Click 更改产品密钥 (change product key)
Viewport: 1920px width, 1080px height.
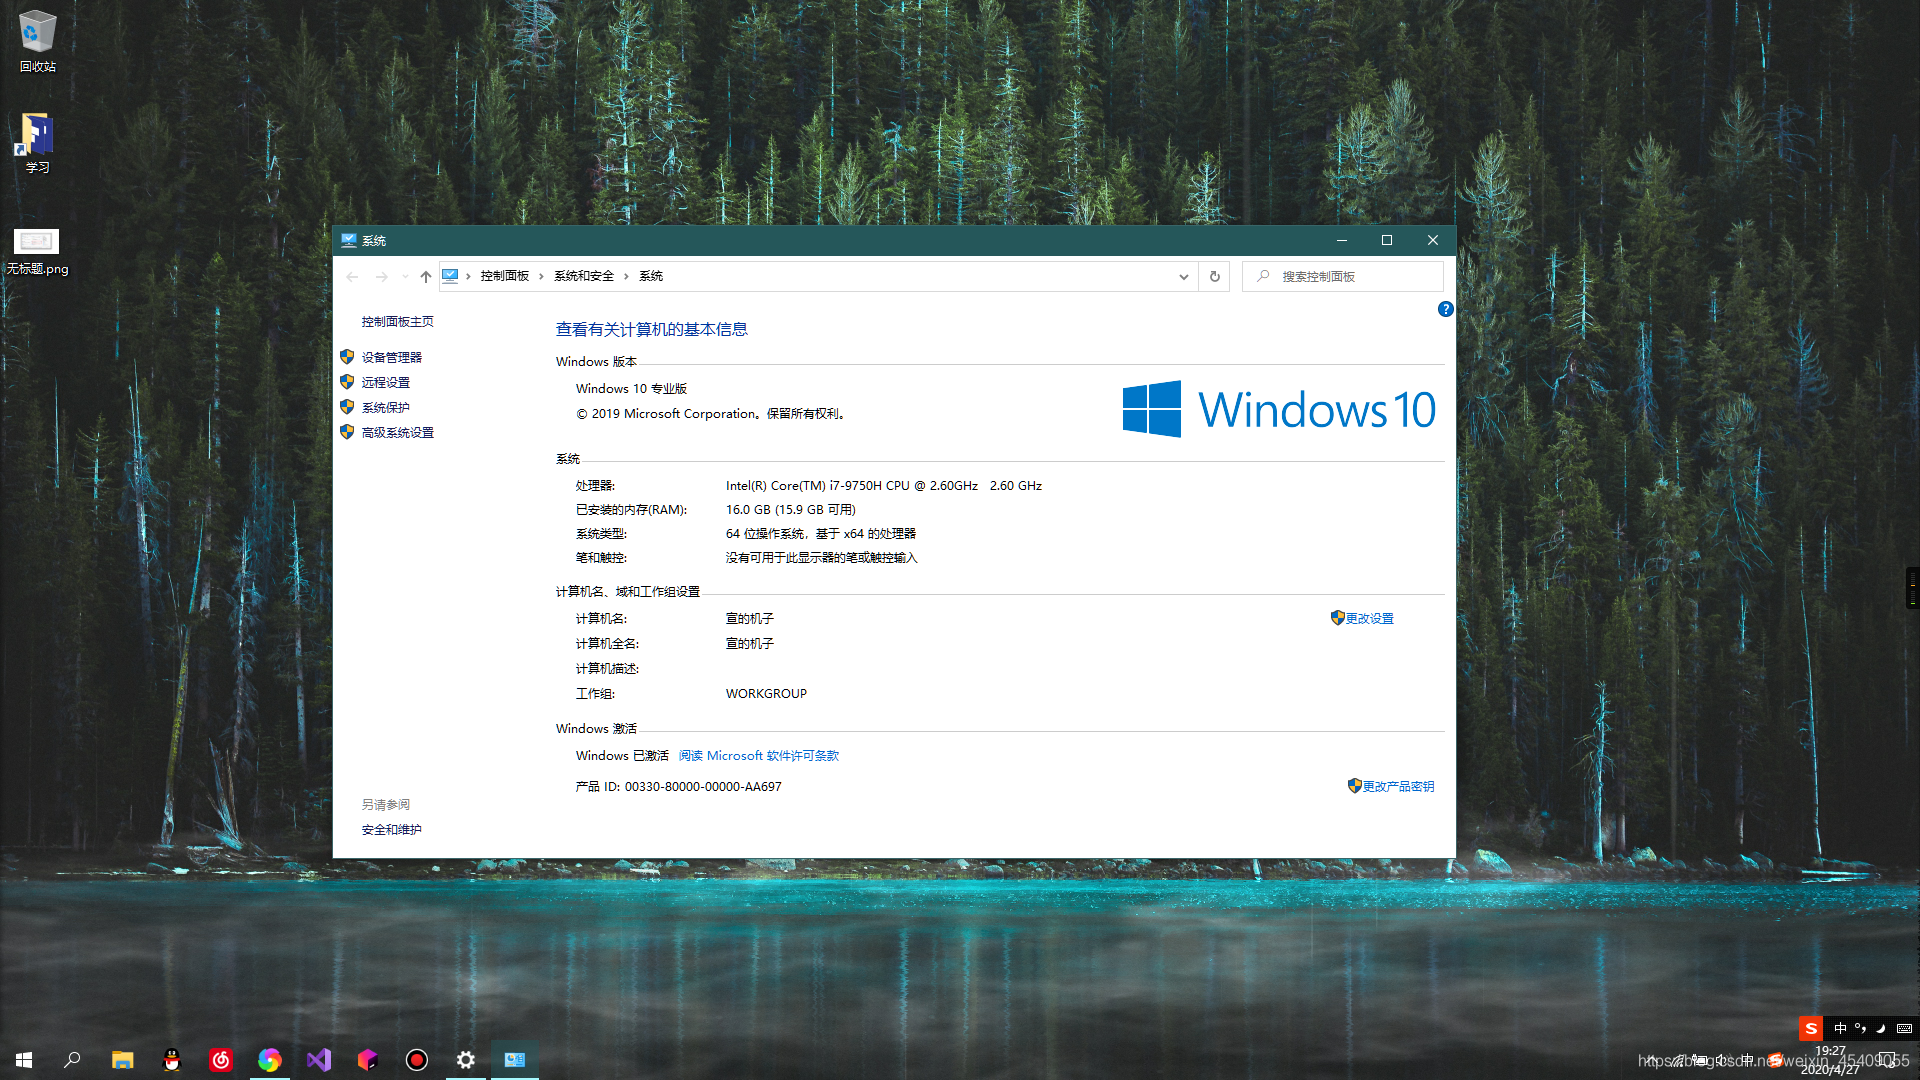point(1398,786)
